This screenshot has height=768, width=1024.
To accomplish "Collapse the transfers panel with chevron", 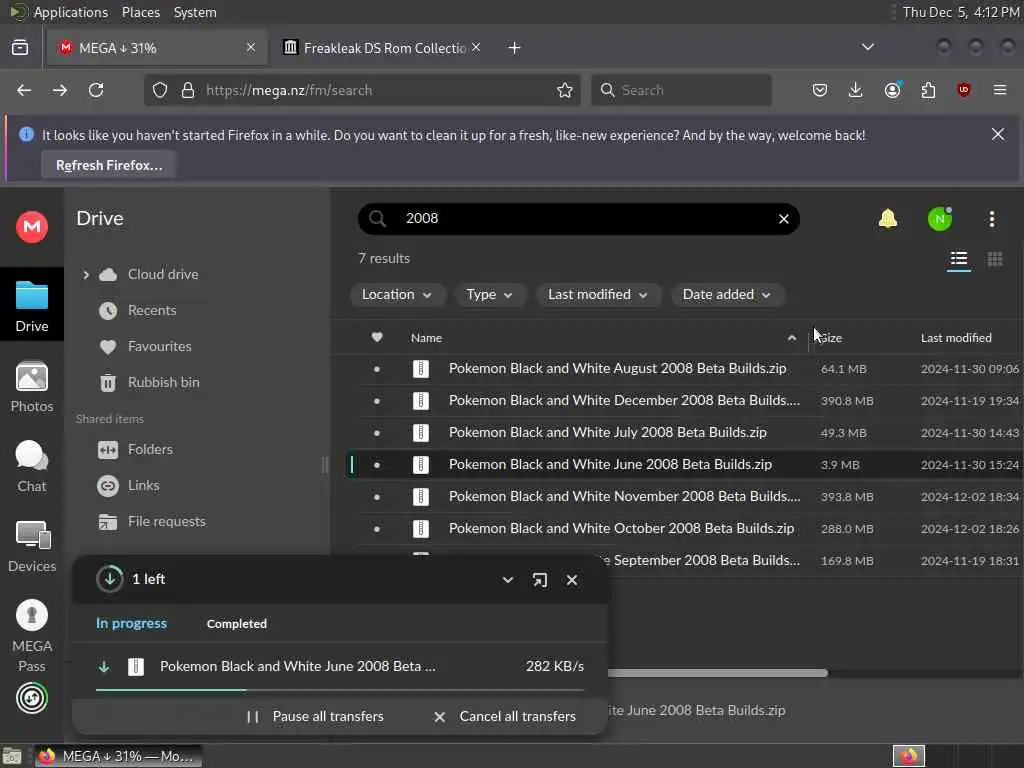I will (507, 580).
